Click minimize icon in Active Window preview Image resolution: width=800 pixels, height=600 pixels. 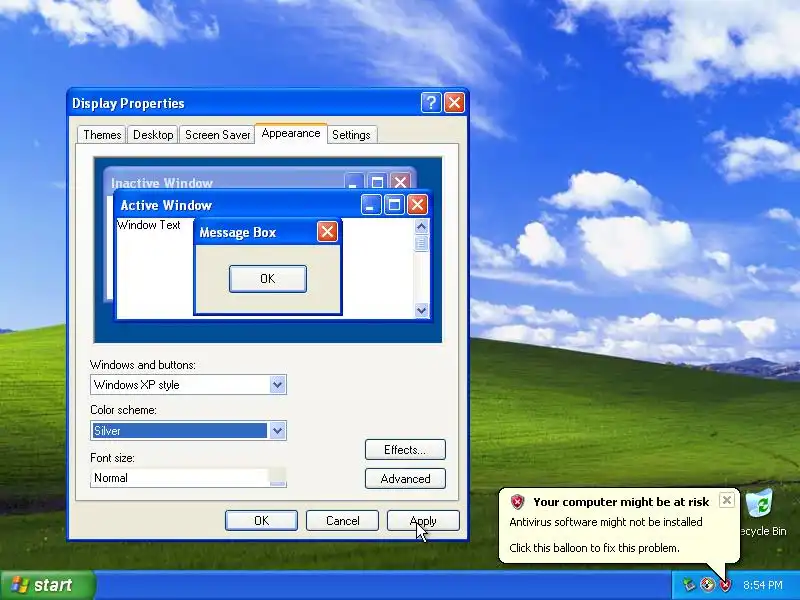coord(371,205)
